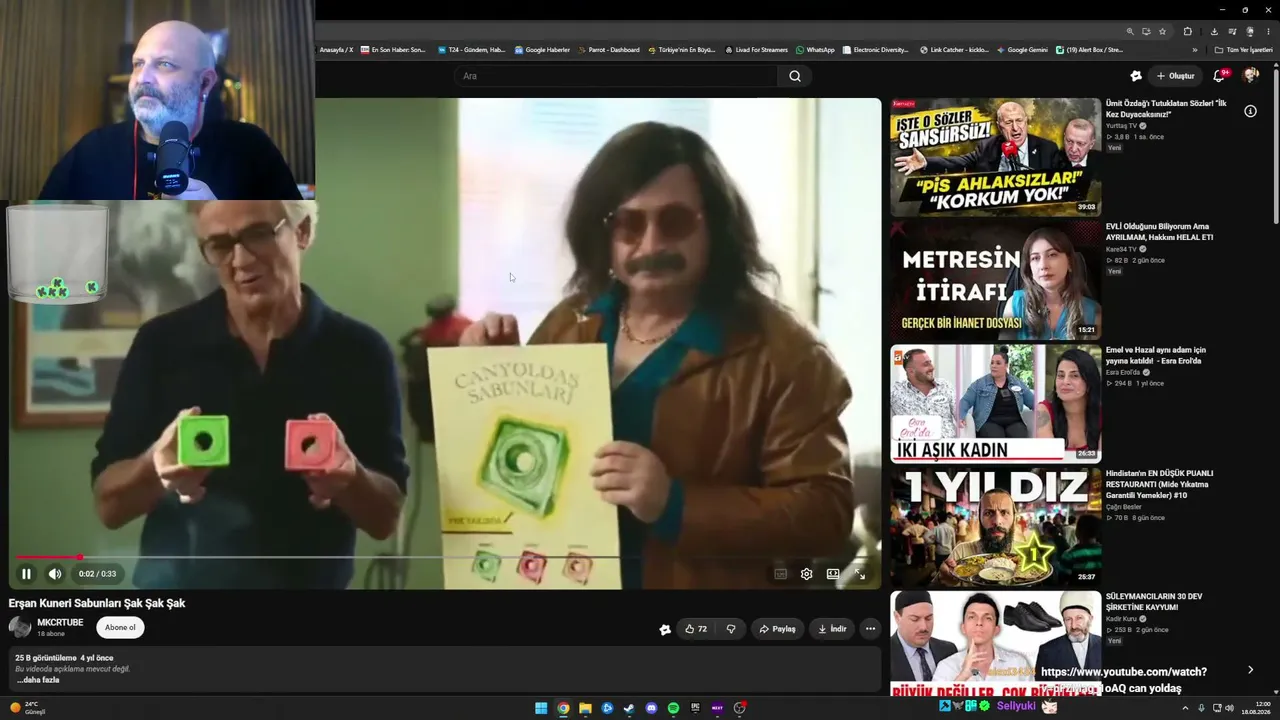Screen dimensions: 1280x720
Task: Open the 'İki Aşık Kadın' video thumbnail
Action: (996, 404)
